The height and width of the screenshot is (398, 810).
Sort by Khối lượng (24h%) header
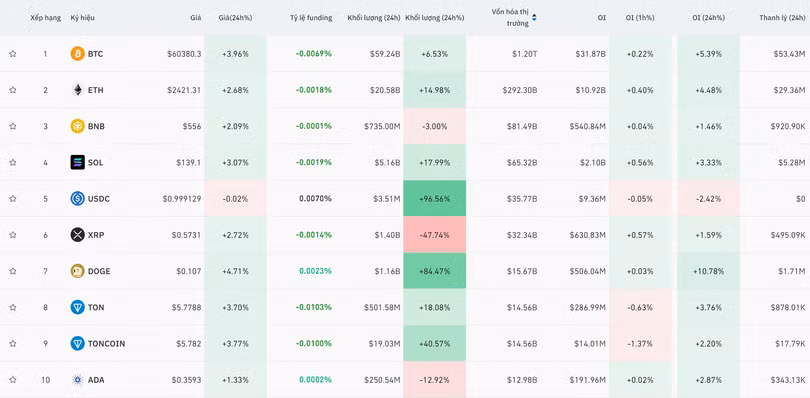coord(434,18)
